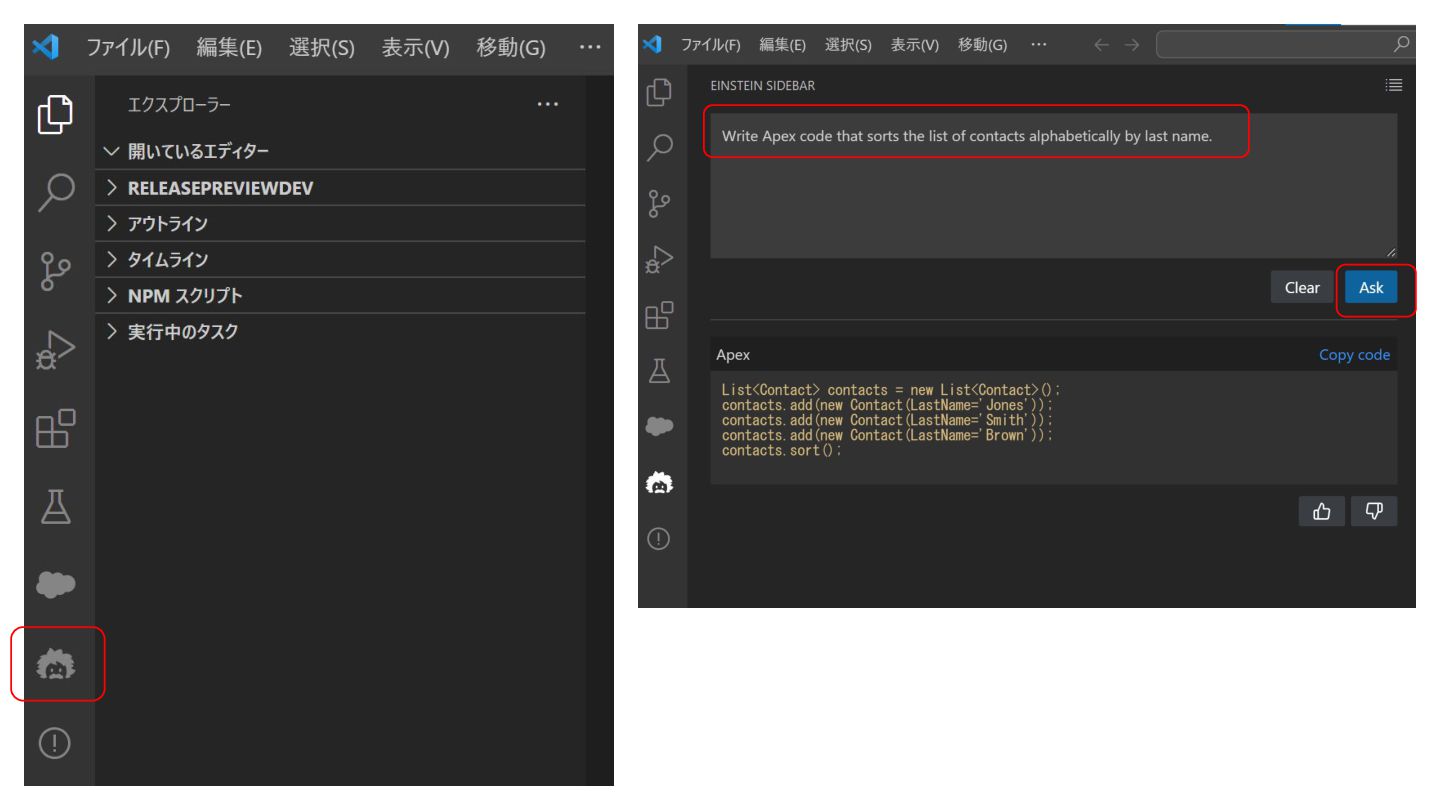Open Source Control icon in right window
The image size is (1440, 810).
(x=660, y=206)
